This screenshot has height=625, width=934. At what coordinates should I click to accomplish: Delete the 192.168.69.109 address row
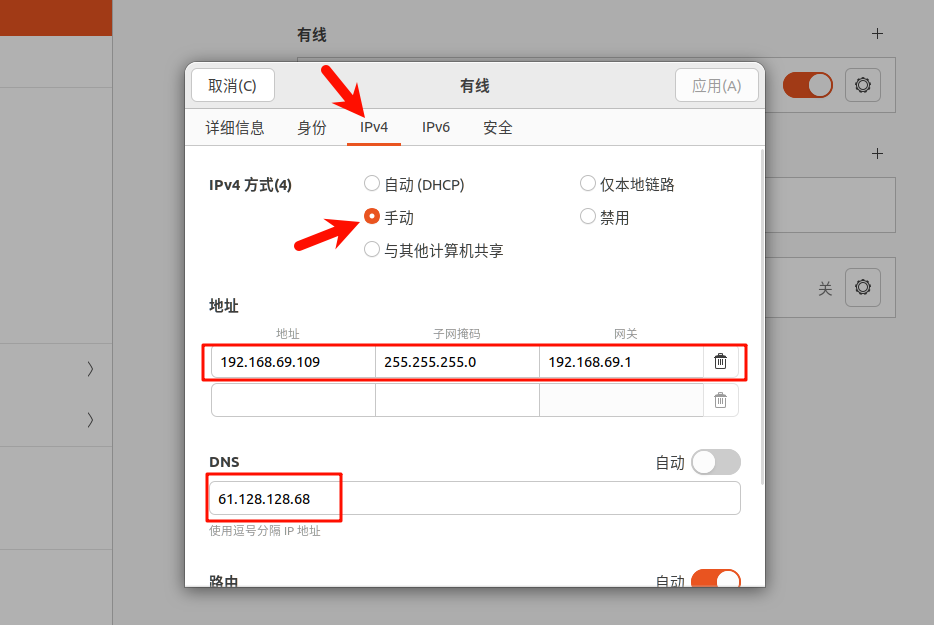[720, 362]
